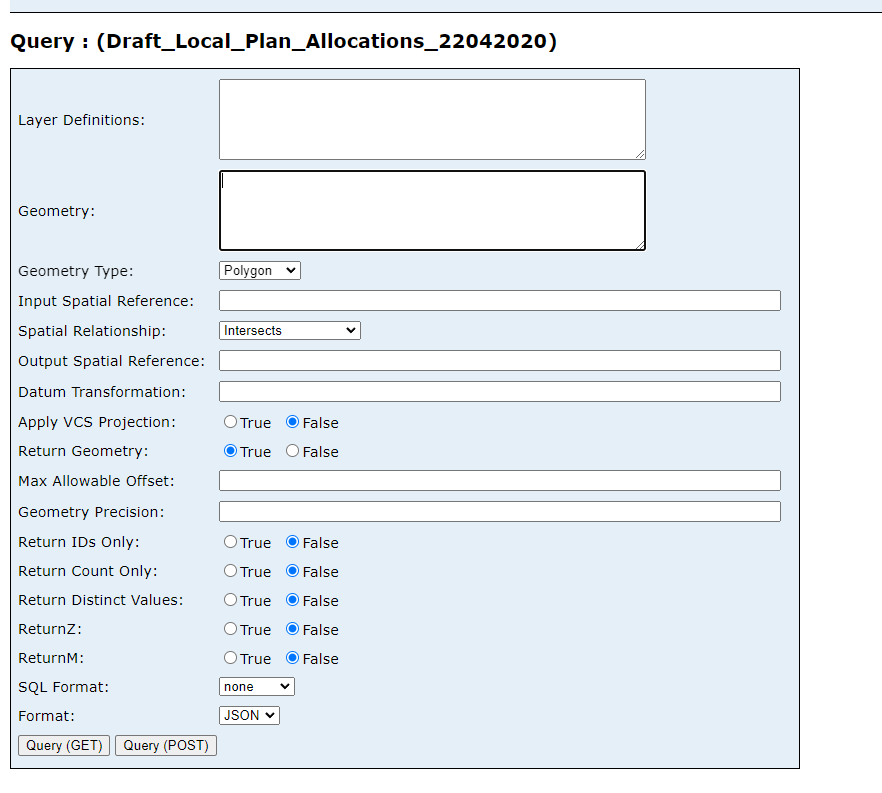The image size is (882, 793).
Task: Click the Query (GET) button
Action: pyautogui.click(x=63, y=745)
